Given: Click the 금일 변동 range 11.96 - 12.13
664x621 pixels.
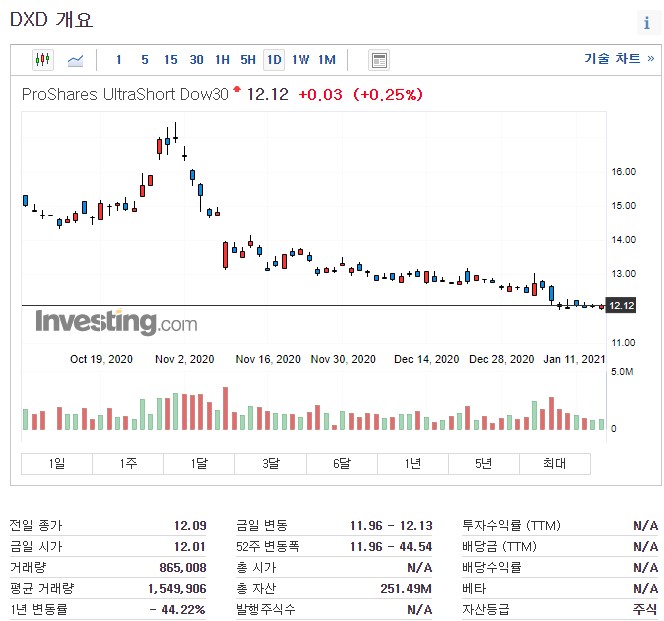Looking at the screenshot, I should [391, 526].
